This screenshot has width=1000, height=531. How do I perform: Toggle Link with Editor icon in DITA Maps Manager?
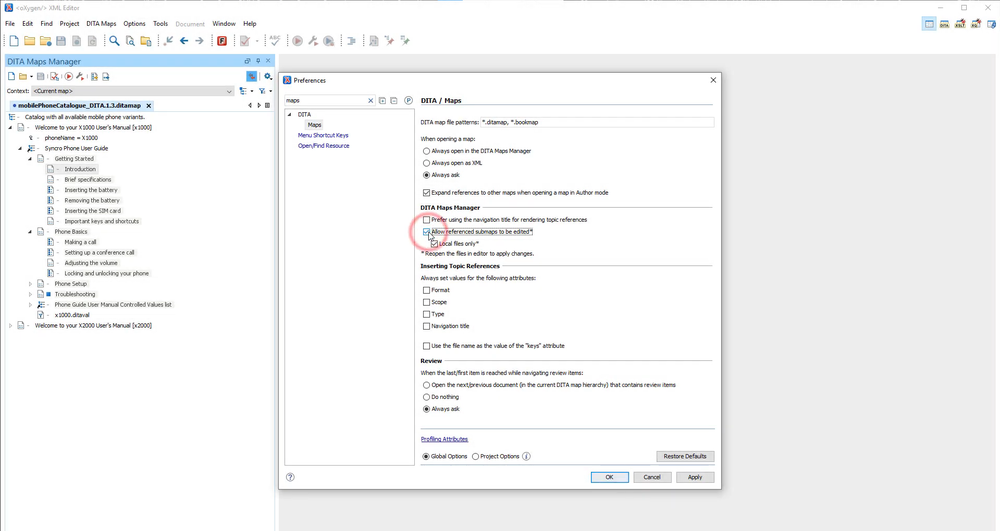tap(252, 76)
